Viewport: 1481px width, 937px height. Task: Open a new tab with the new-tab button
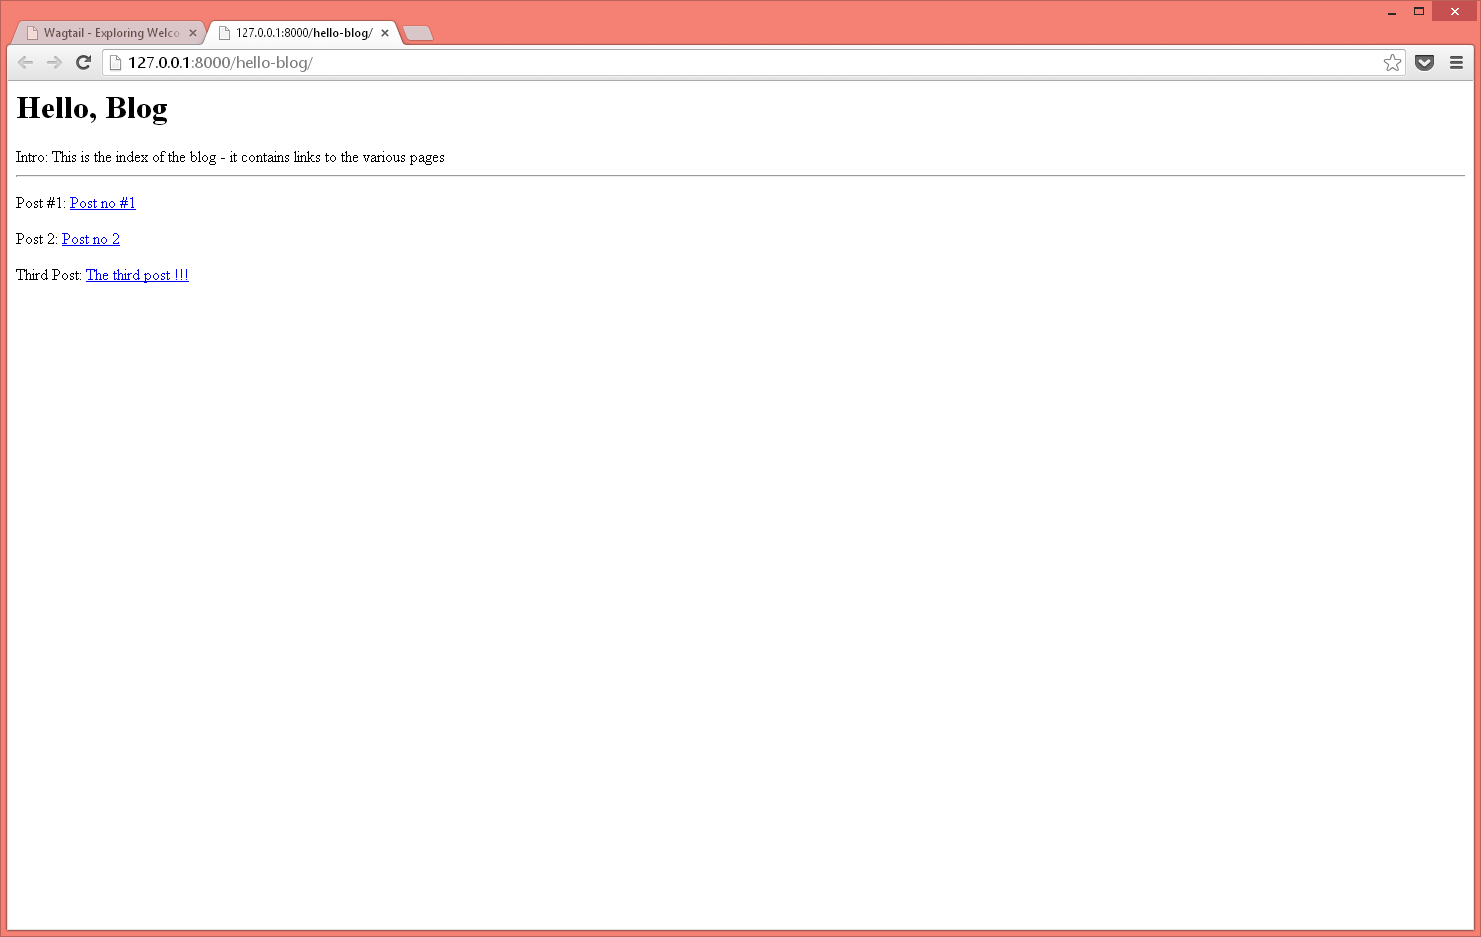[418, 33]
